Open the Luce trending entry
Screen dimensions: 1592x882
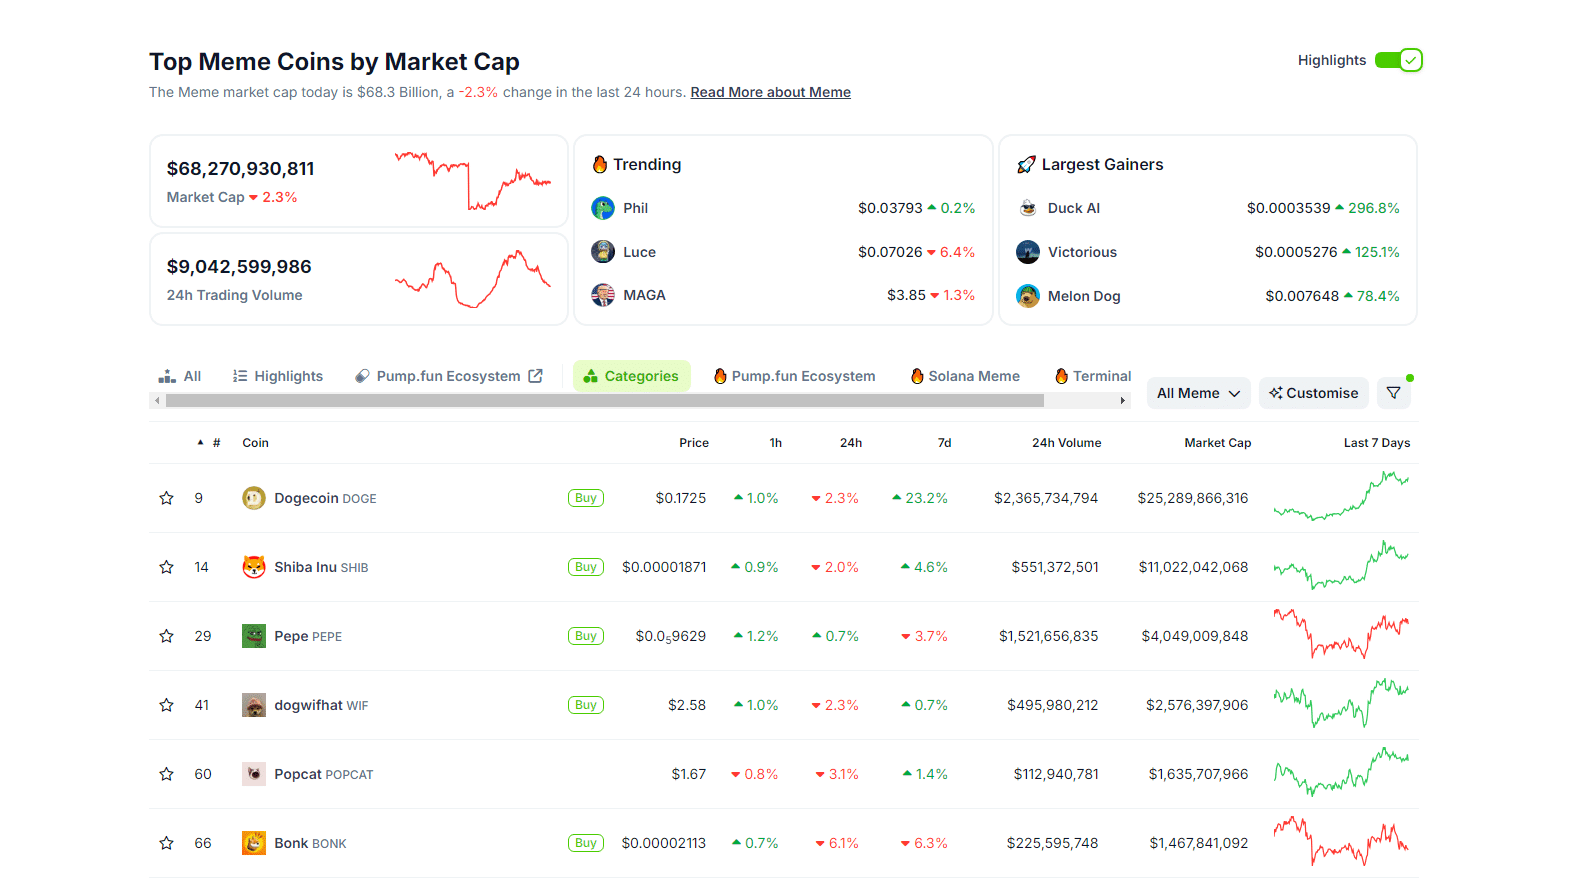[x=783, y=252]
